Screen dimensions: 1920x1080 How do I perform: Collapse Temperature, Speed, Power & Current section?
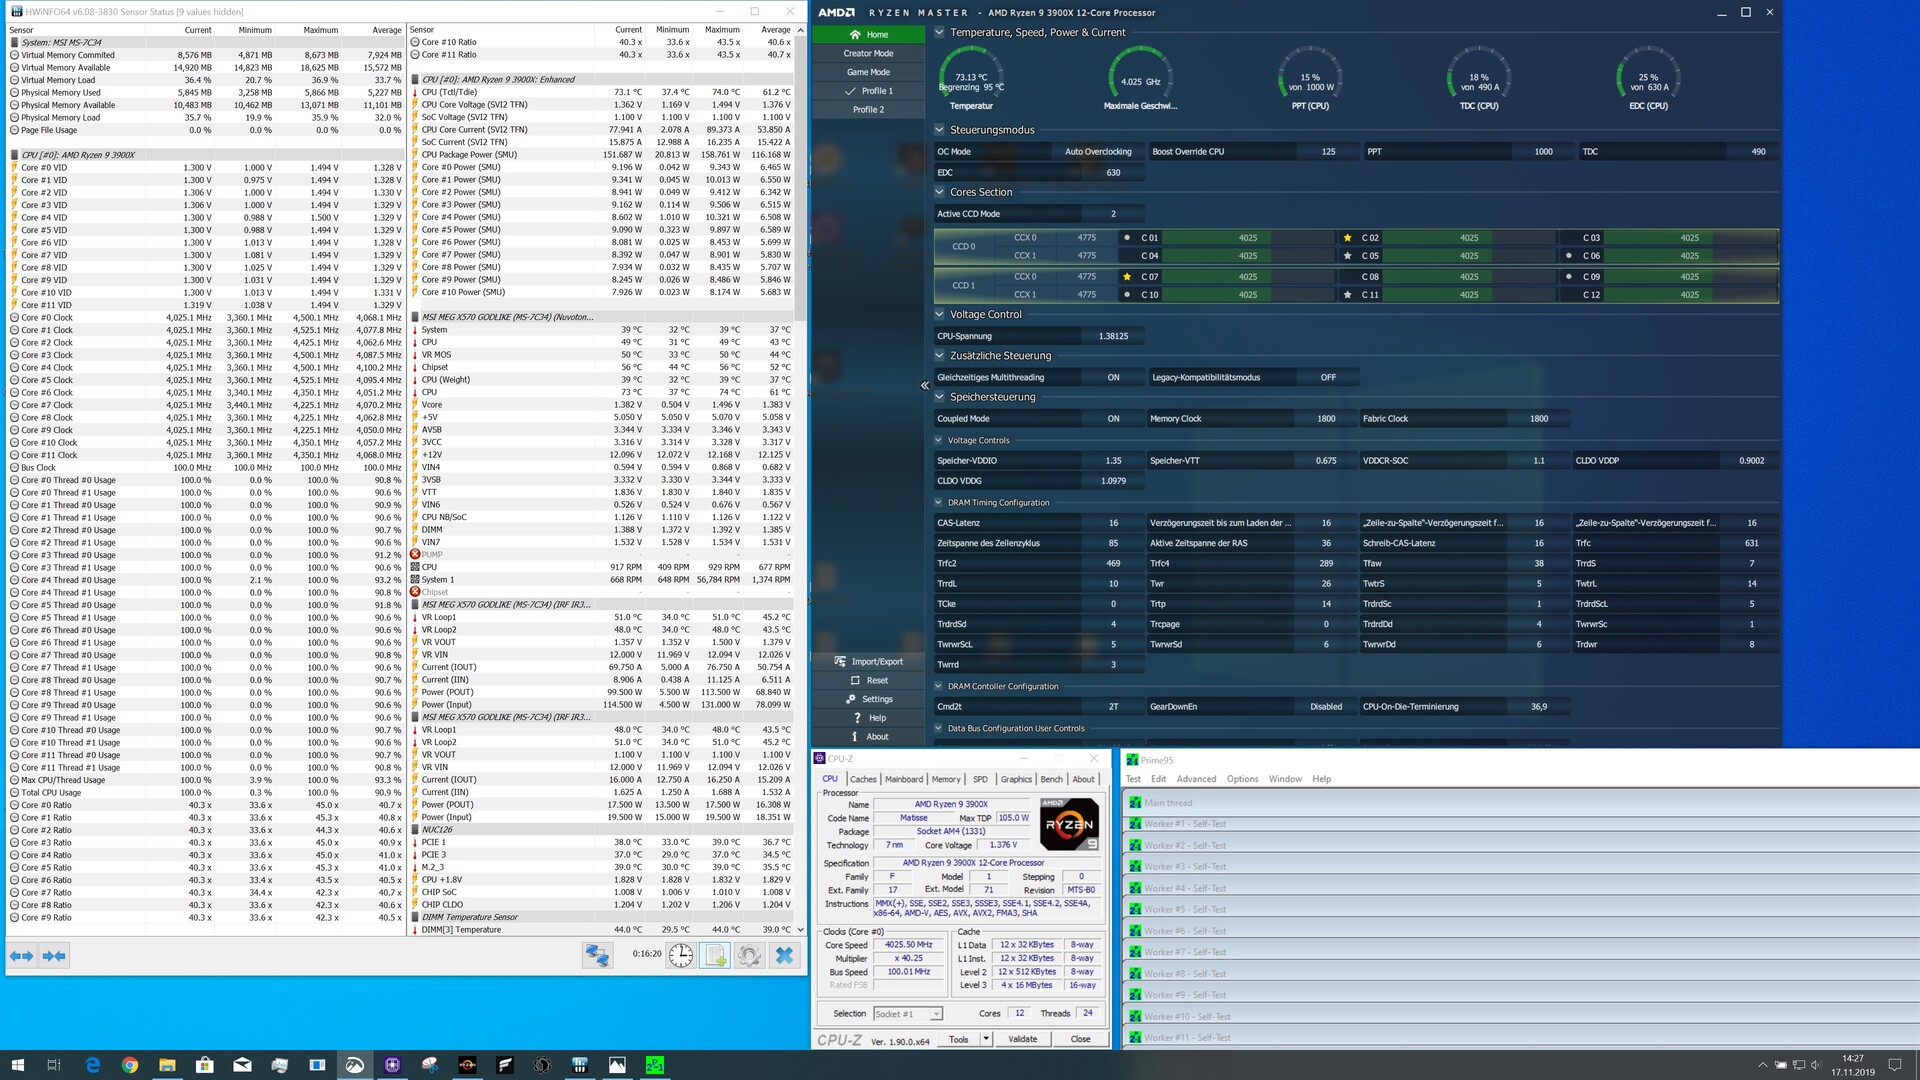point(940,32)
